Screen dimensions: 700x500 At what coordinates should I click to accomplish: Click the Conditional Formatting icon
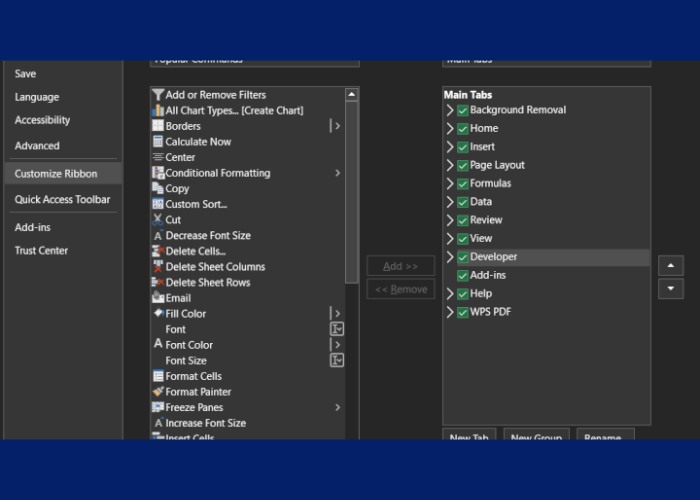(158, 173)
